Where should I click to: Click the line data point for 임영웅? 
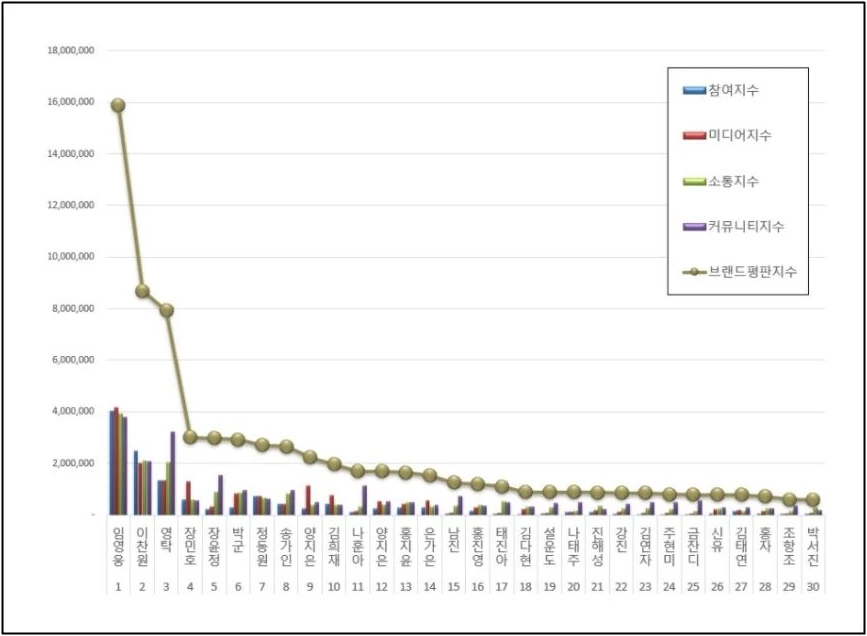[x=118, y=105]
